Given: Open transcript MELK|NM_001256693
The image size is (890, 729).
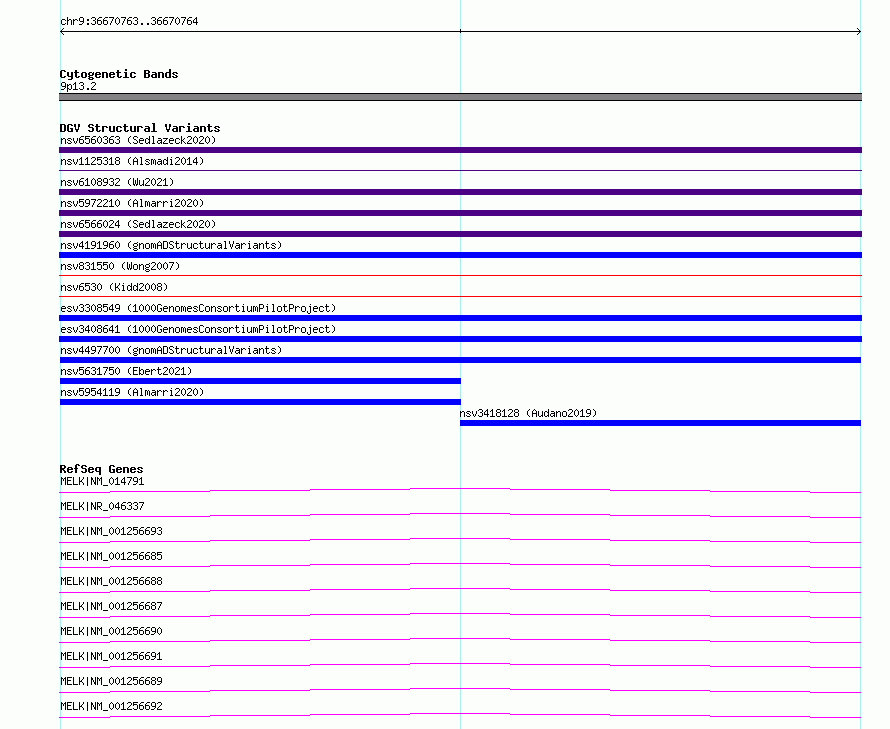Looking at the screenshot, I should tap(111, 531).
